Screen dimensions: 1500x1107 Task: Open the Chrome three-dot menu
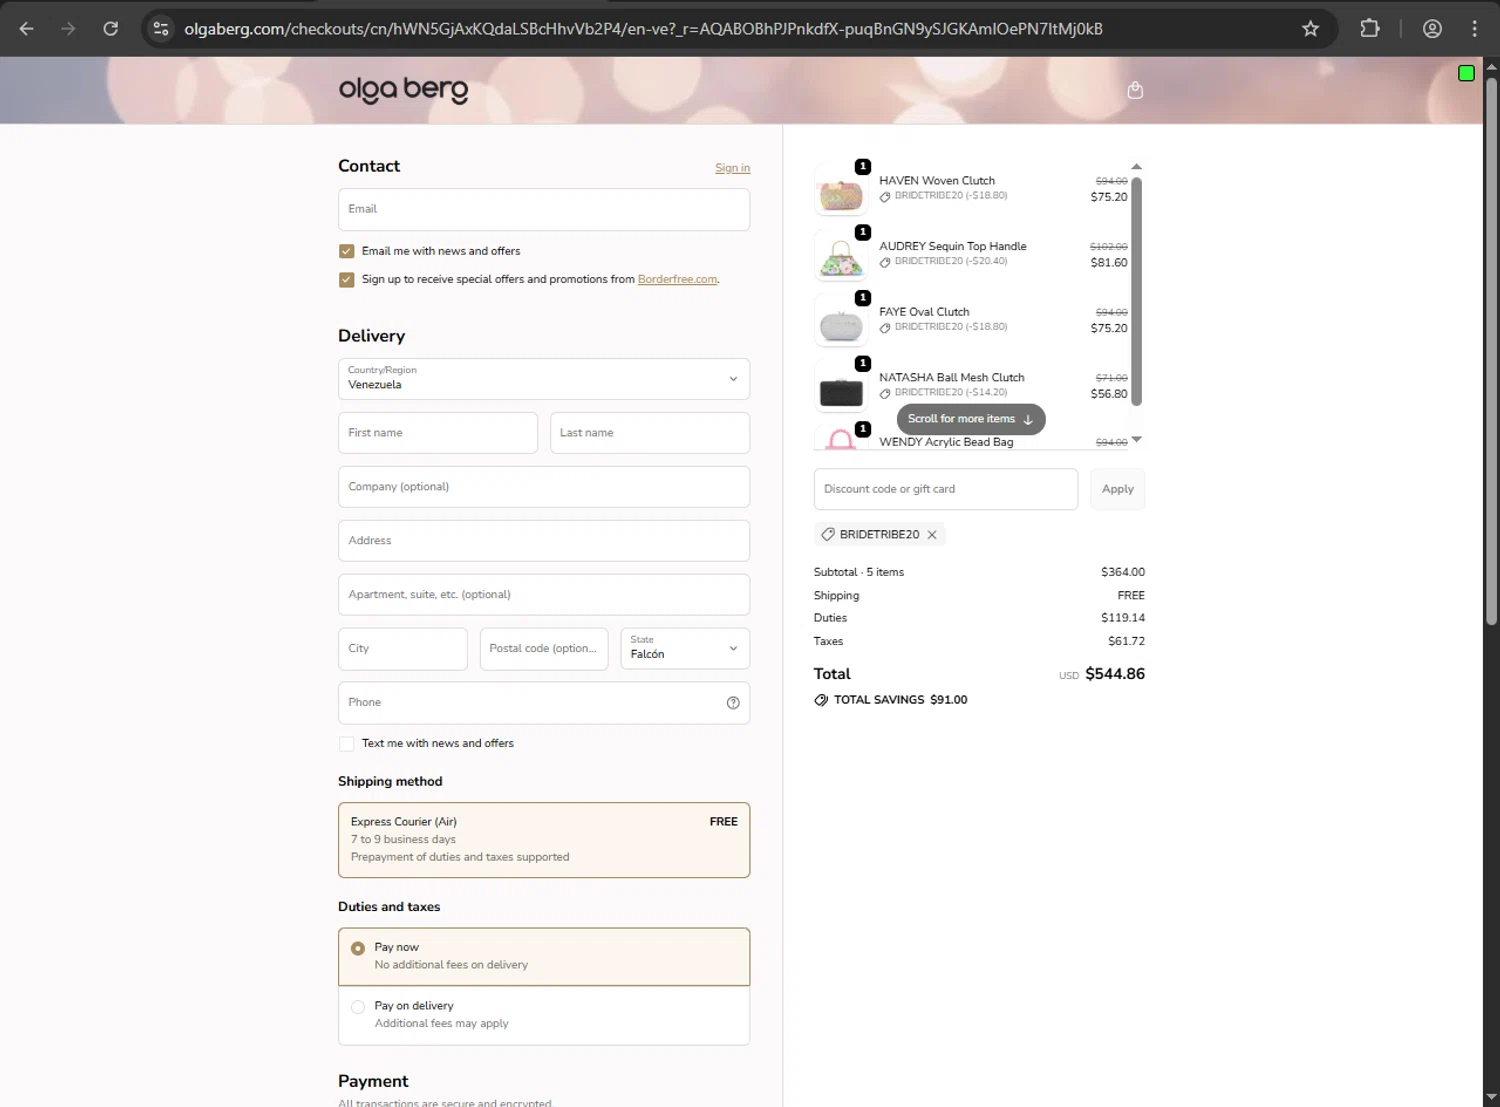(x=1474, y=29)
